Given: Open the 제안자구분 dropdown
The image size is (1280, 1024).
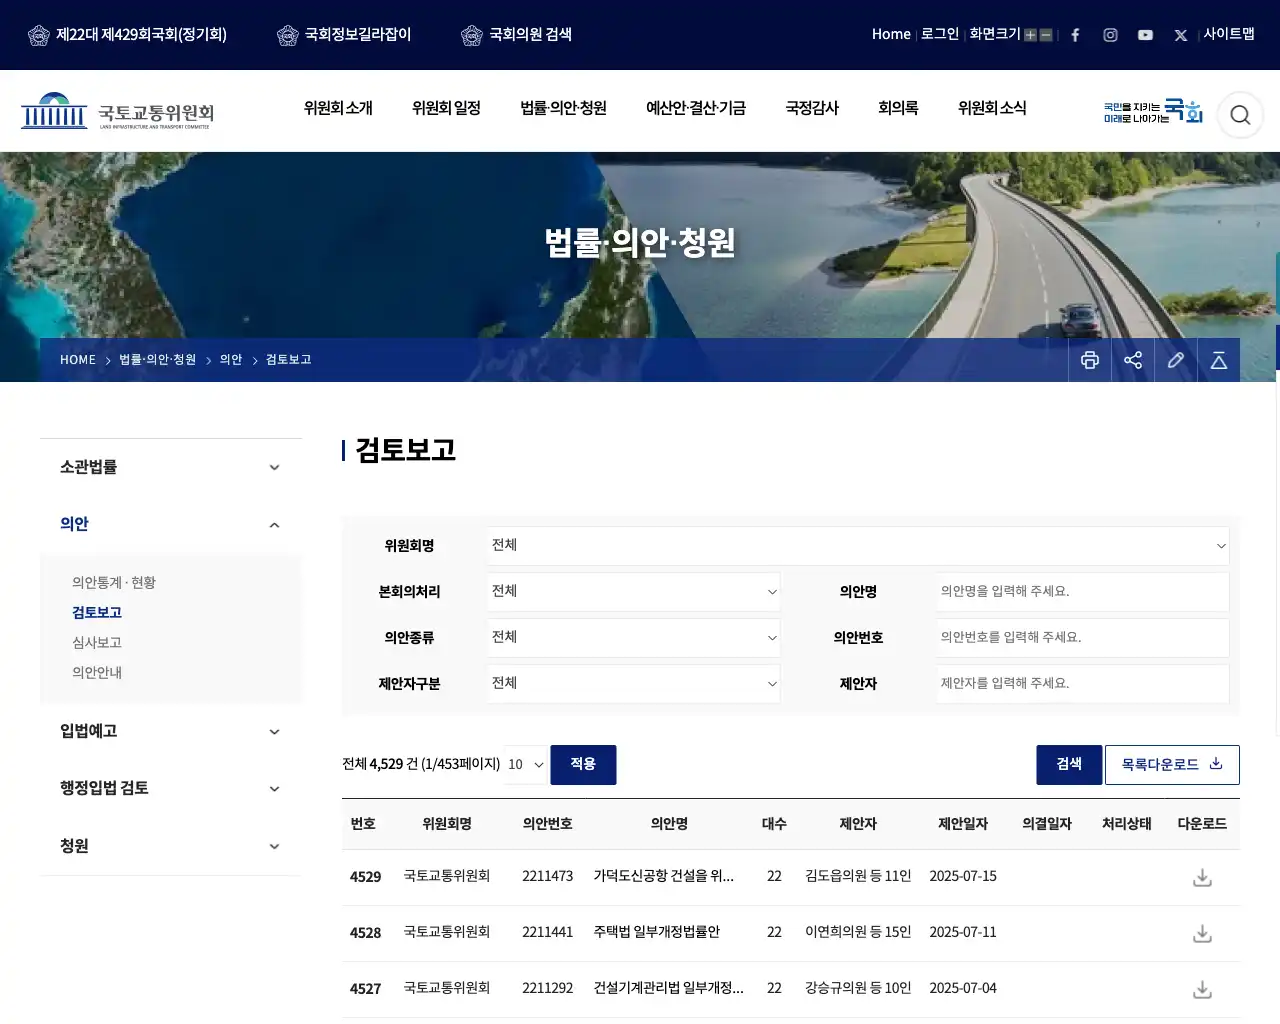Looking at the screenshot, I should [634, 683].
